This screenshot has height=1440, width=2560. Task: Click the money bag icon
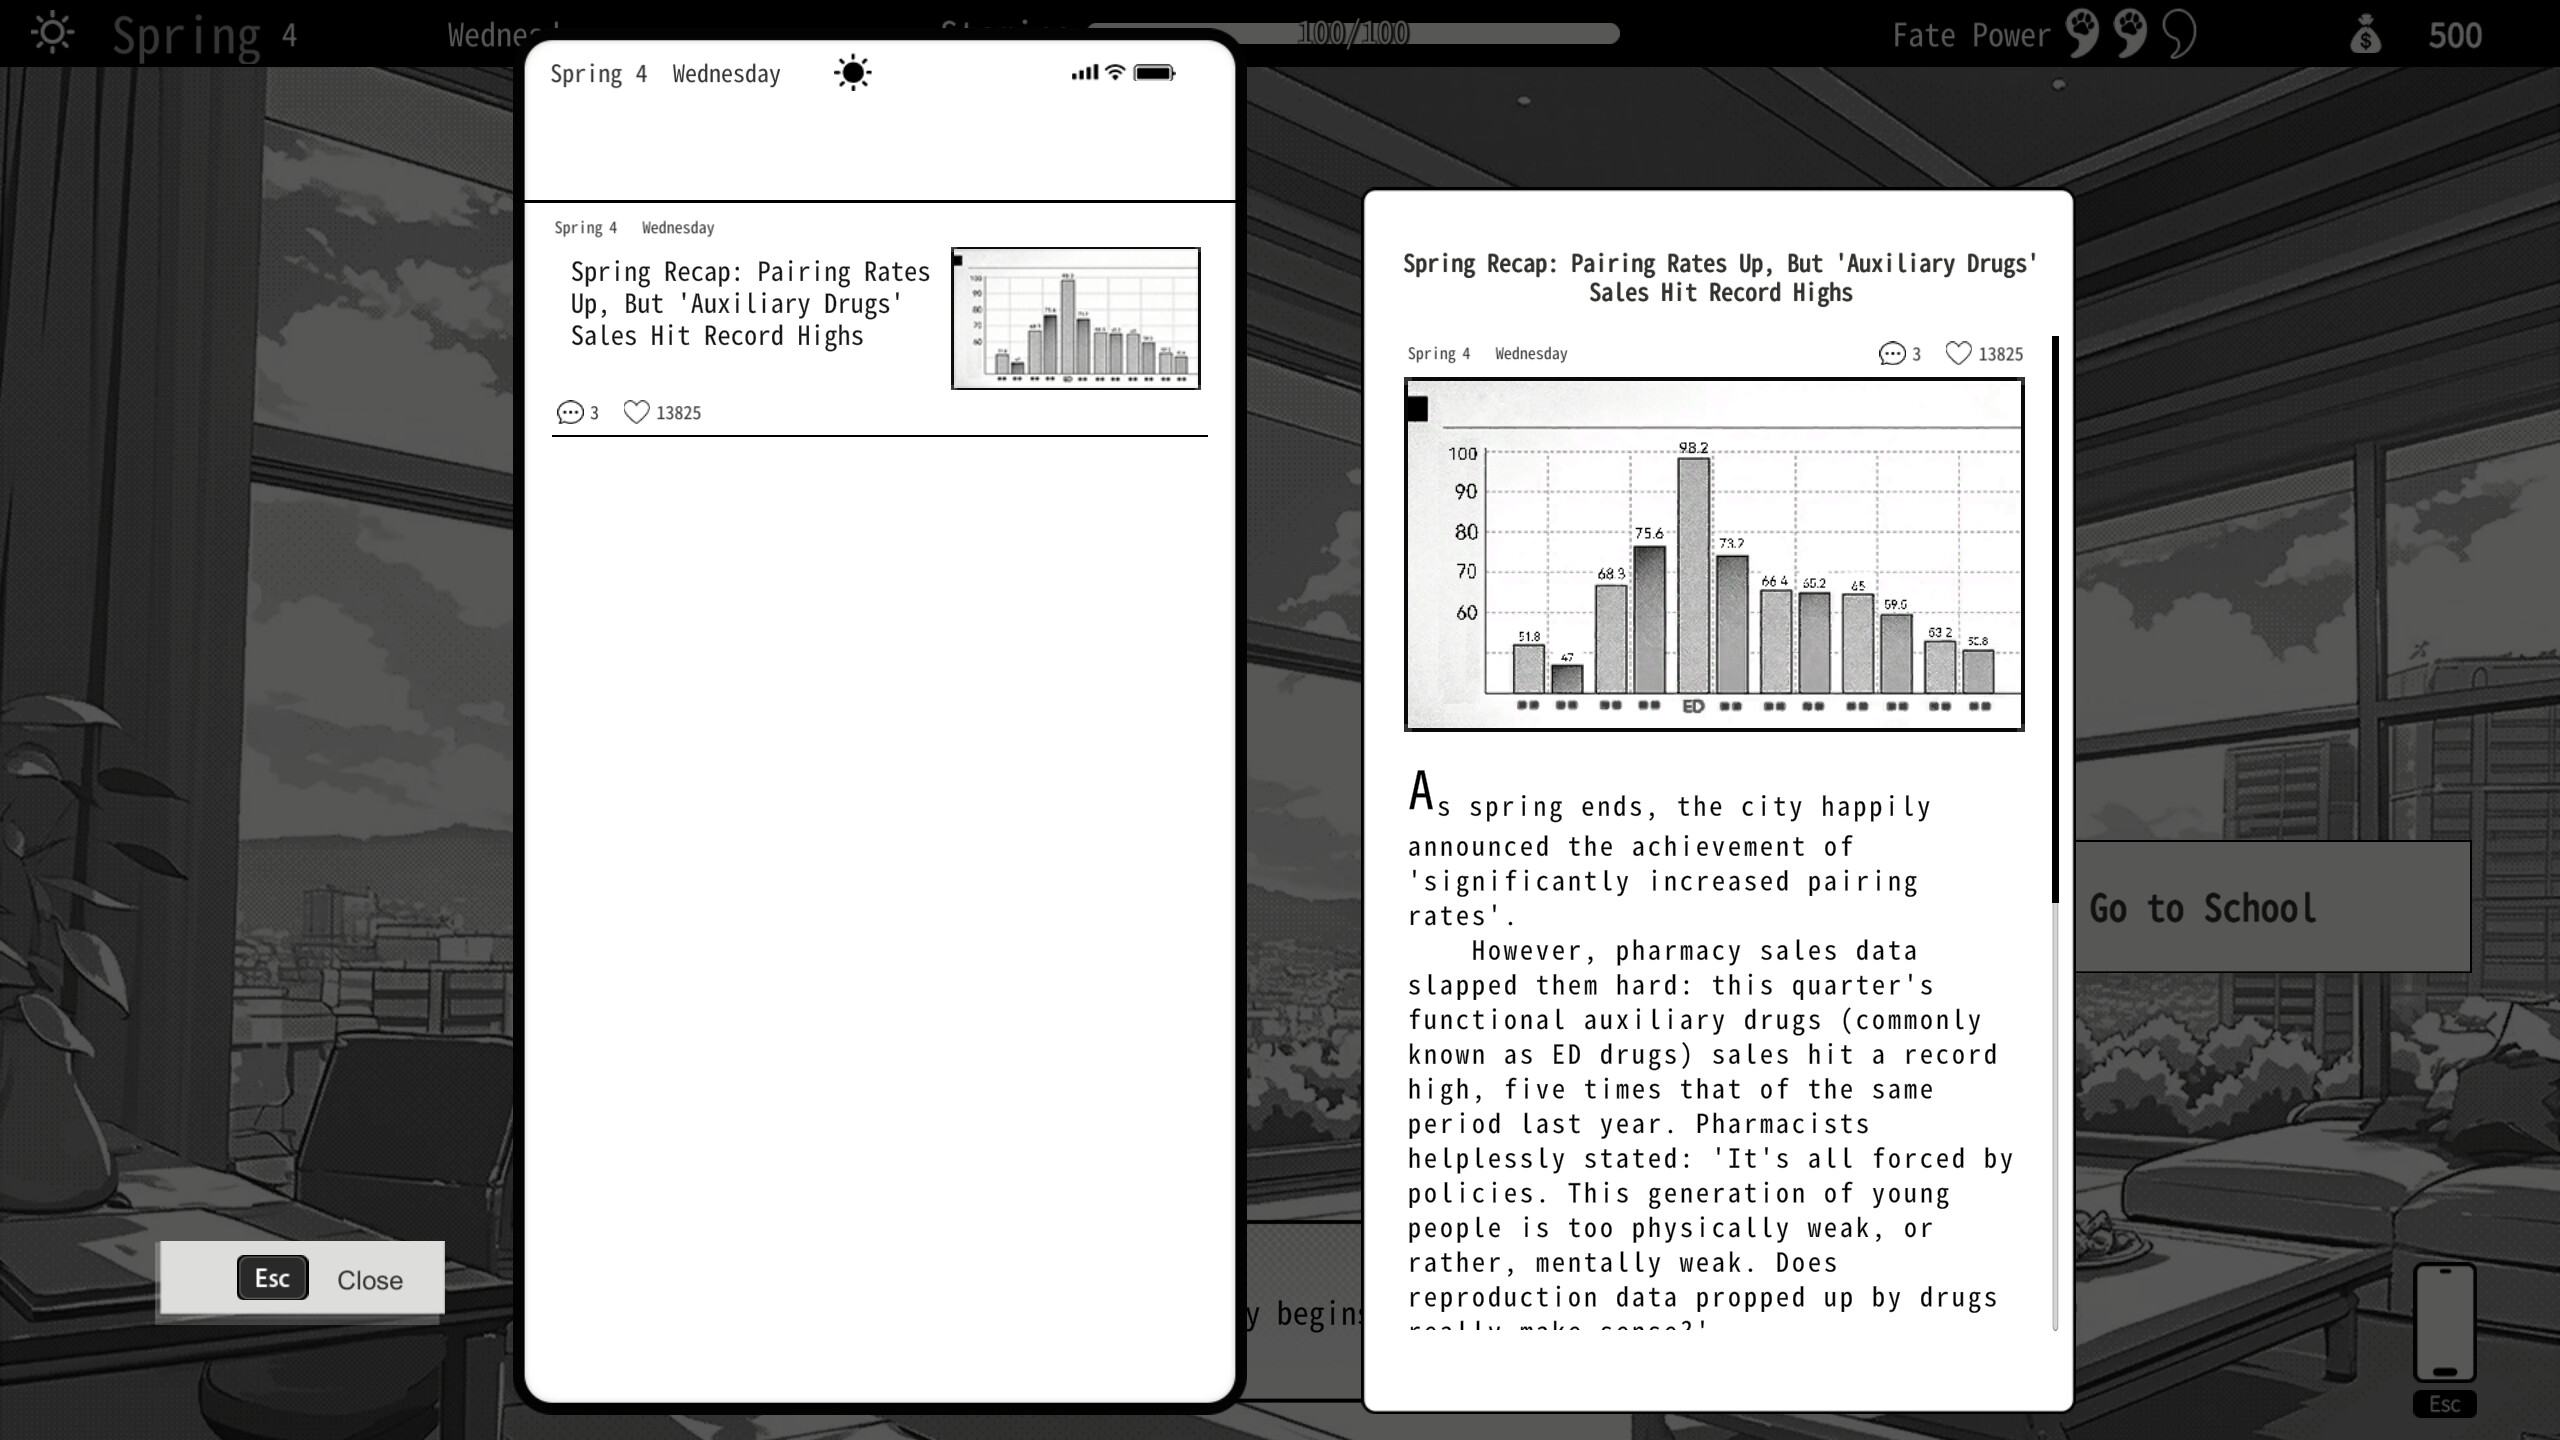tap(2366, 35)
